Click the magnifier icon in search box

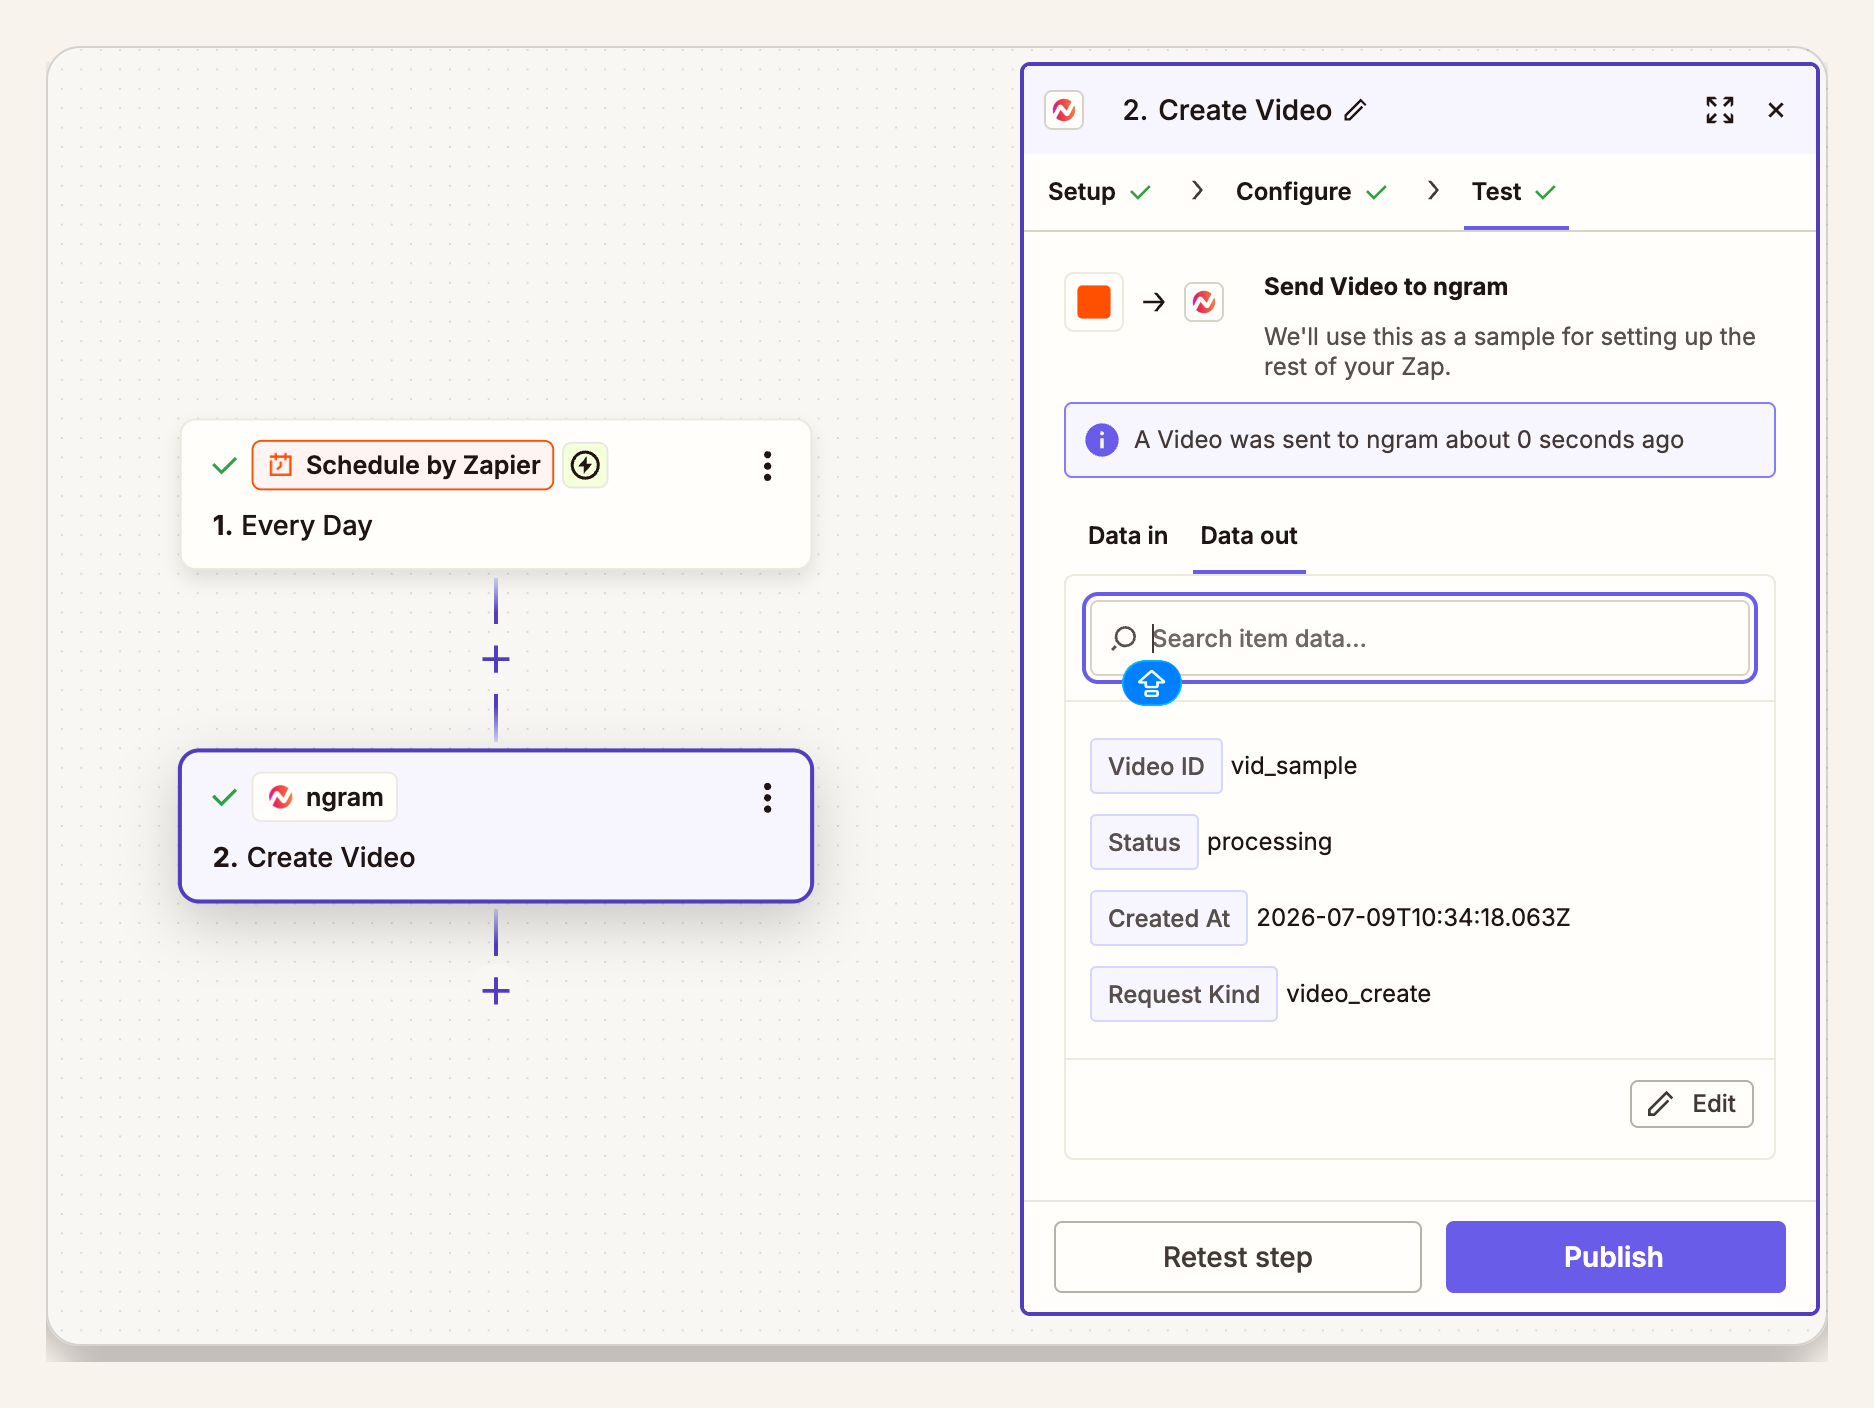[x=1124, y=638]
